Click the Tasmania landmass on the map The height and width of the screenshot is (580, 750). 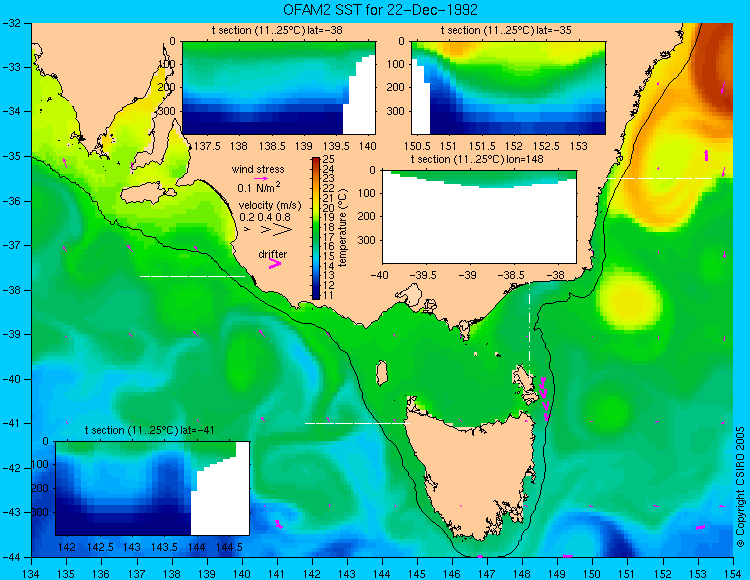(474, 473)
